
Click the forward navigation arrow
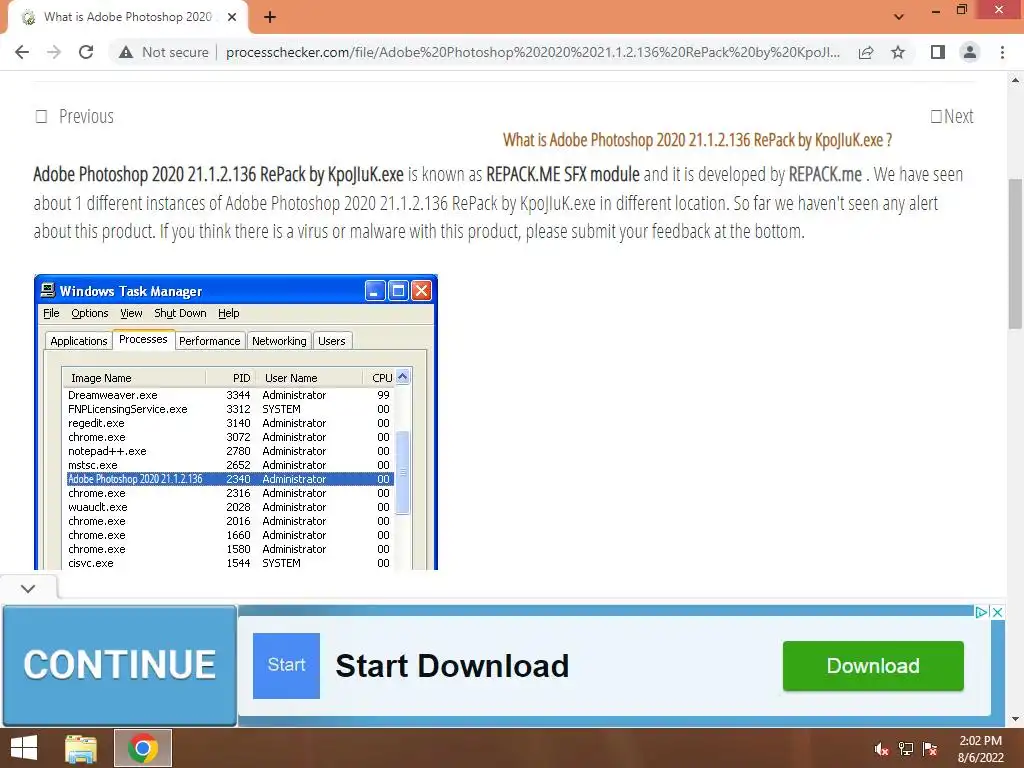(54, 52)
